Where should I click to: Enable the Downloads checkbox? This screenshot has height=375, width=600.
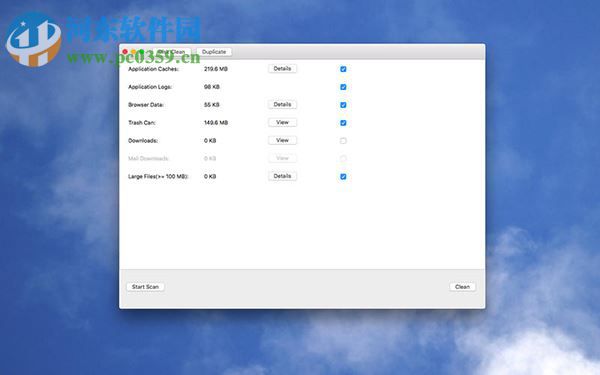coord(343,141)
